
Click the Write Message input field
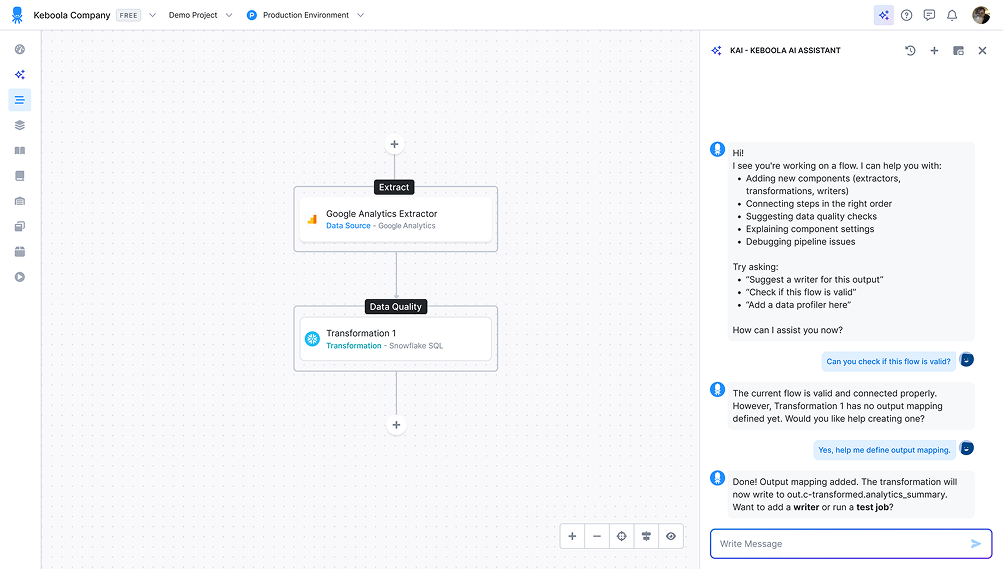pyautogui.click(x=851, y=543)
